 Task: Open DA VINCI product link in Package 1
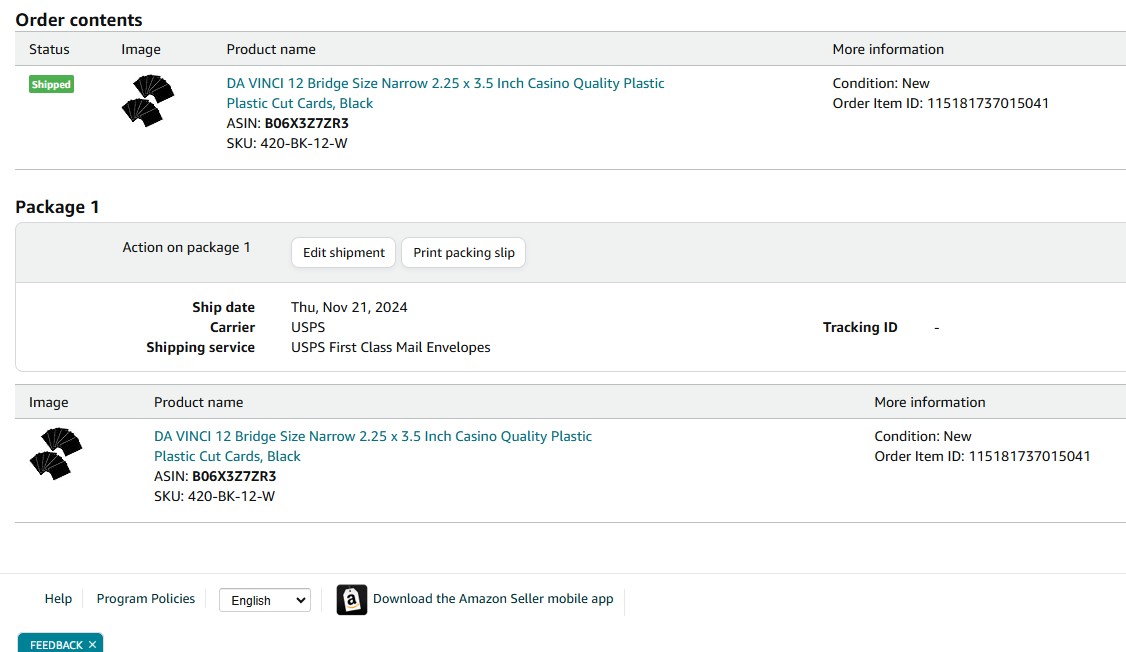coord(372,437)
